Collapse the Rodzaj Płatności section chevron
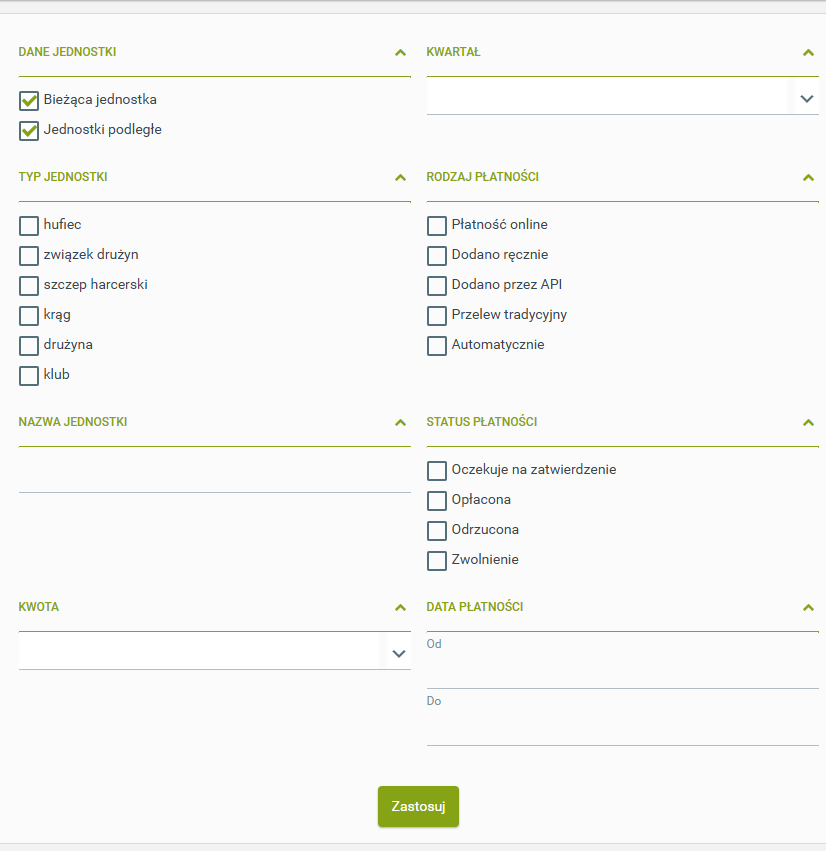This screenshot has height=851, width=826. point(808,178)
